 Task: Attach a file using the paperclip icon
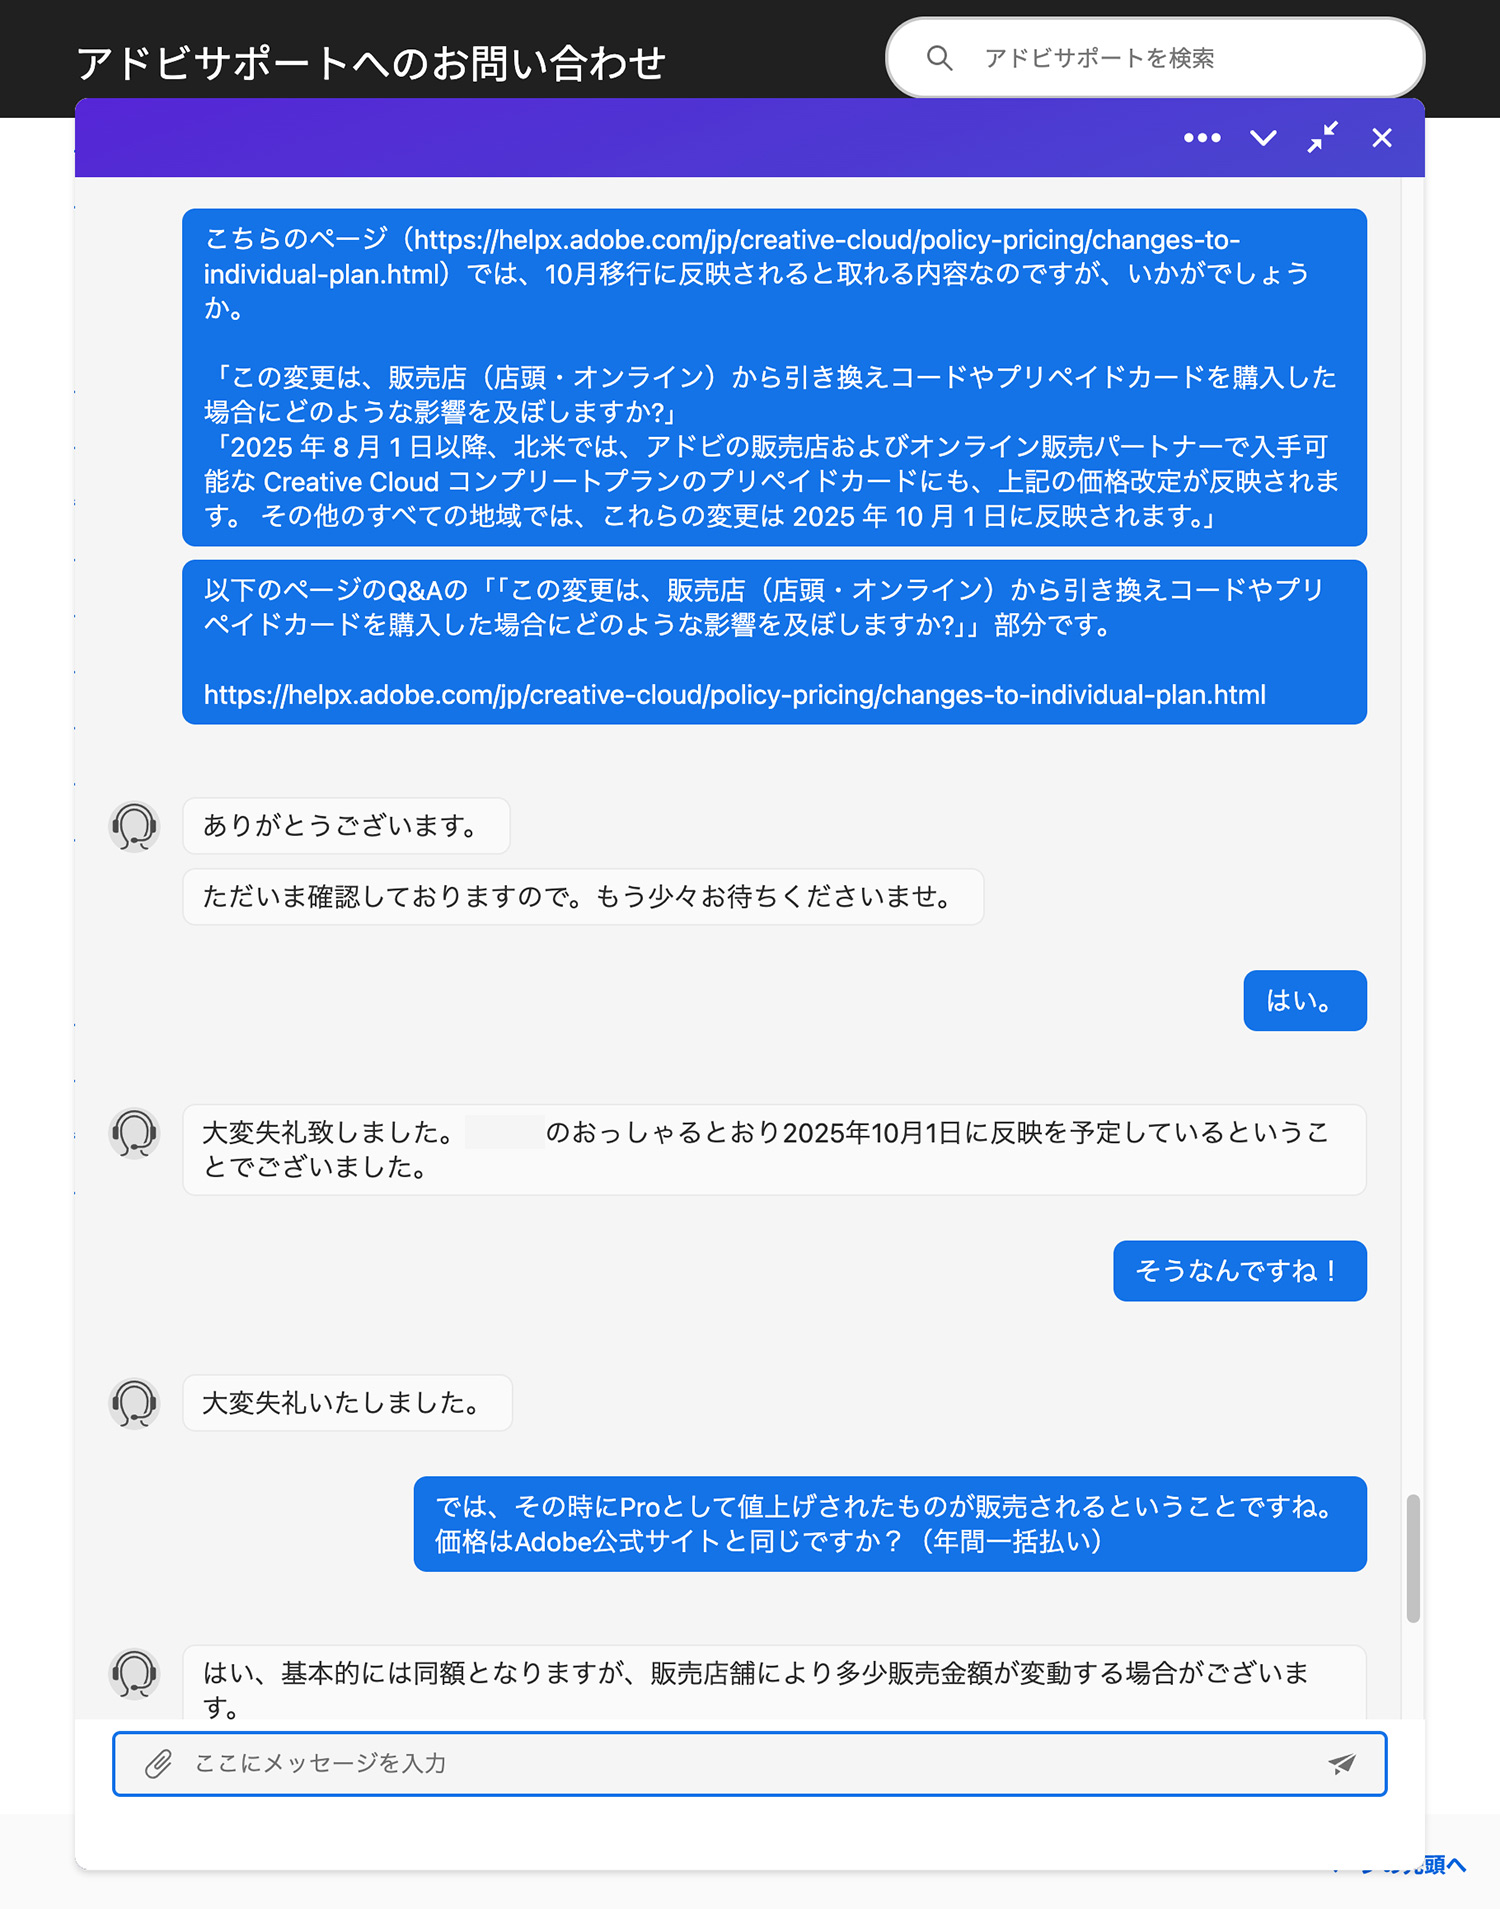158,1764
